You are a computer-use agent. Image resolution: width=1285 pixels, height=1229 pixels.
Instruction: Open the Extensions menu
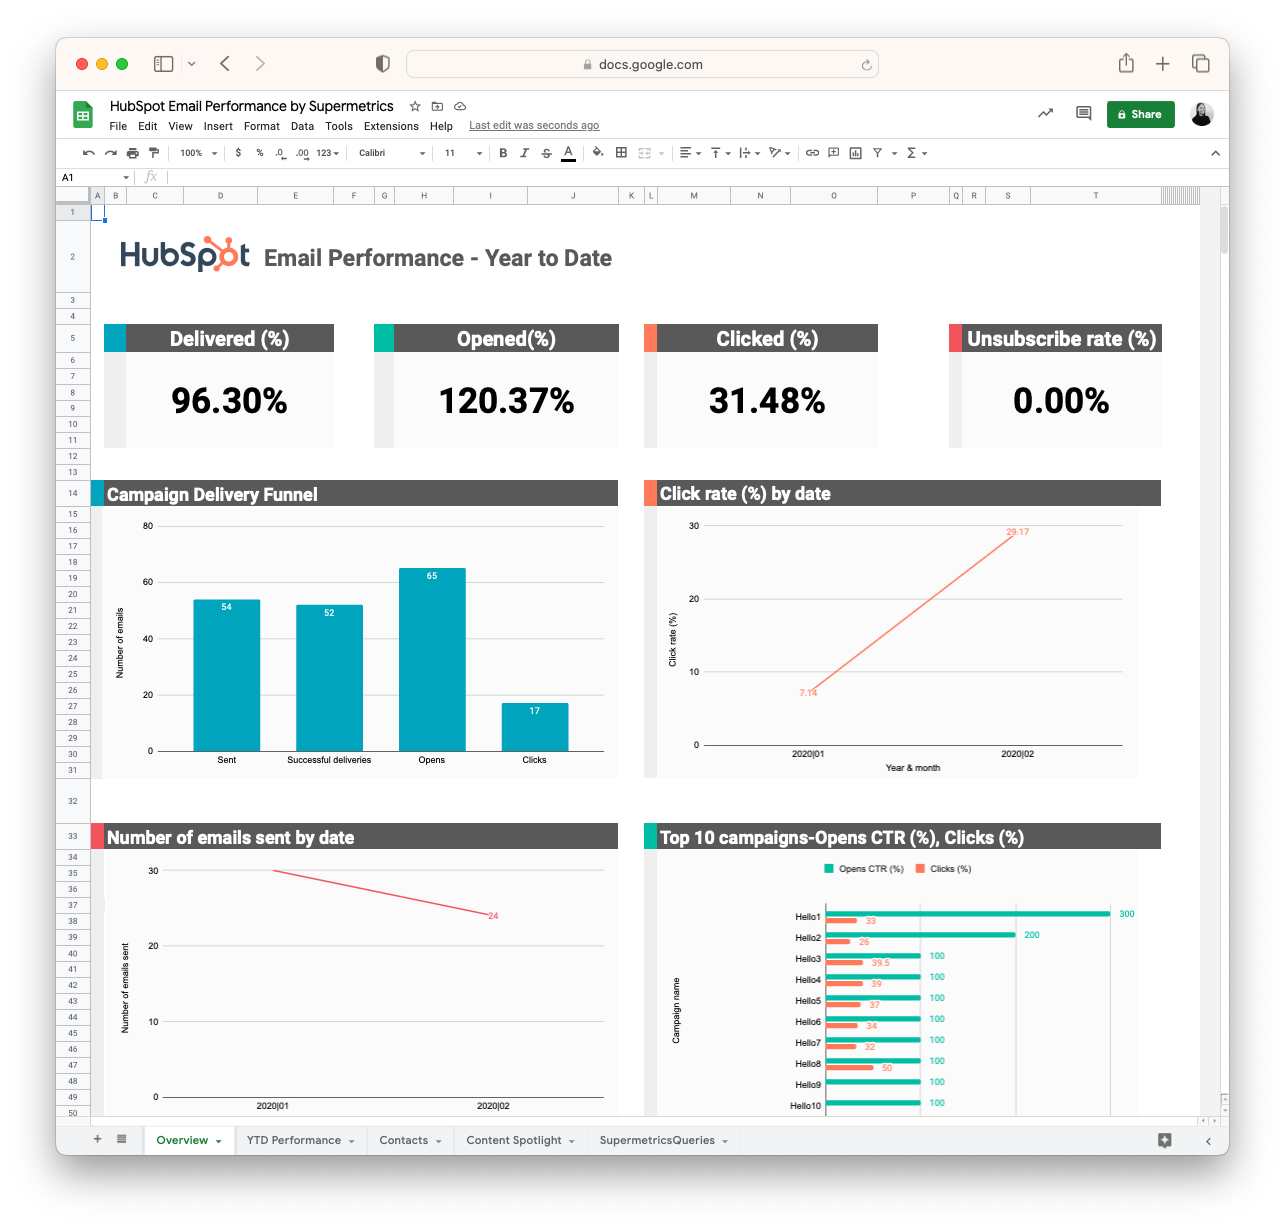(x=391, y=126)
